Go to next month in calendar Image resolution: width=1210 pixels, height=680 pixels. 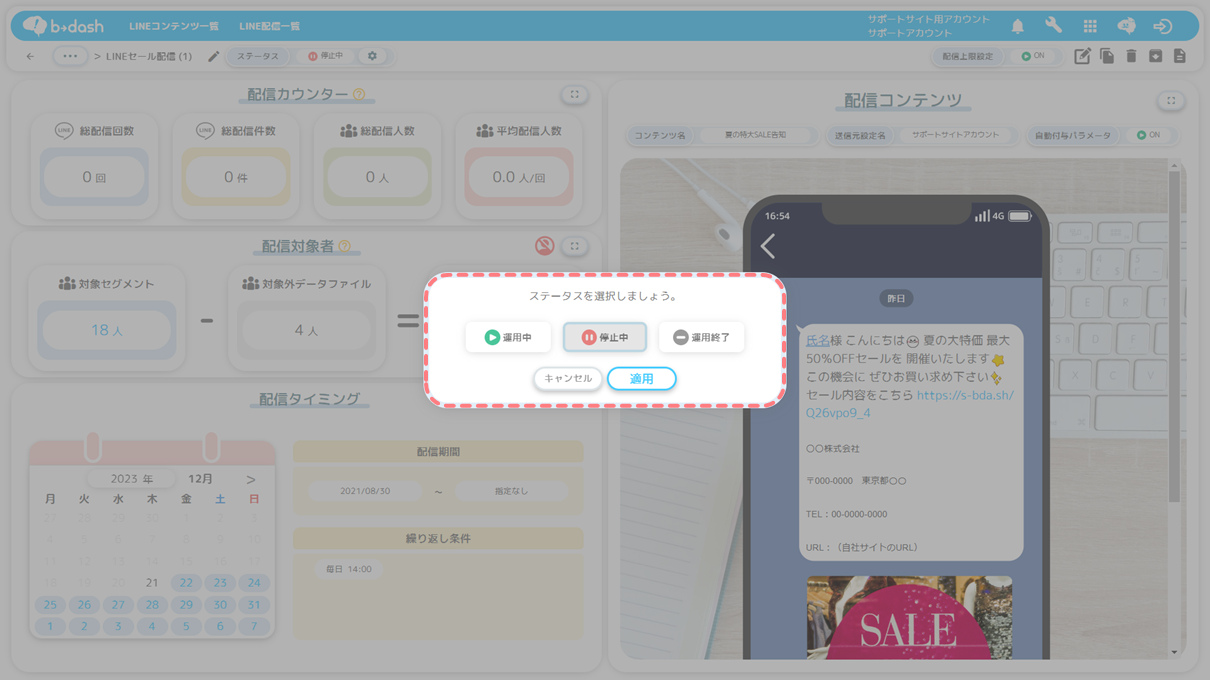point(250,479)
